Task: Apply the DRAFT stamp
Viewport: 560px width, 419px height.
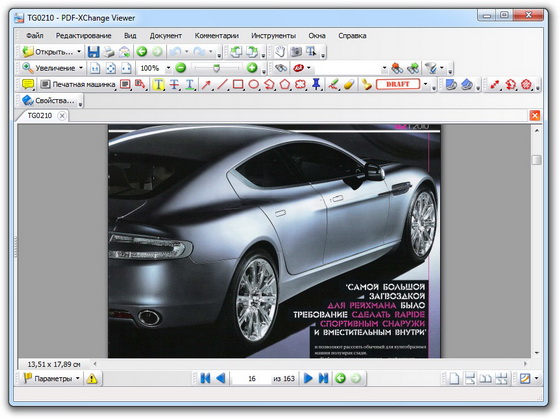Action: 398,84
